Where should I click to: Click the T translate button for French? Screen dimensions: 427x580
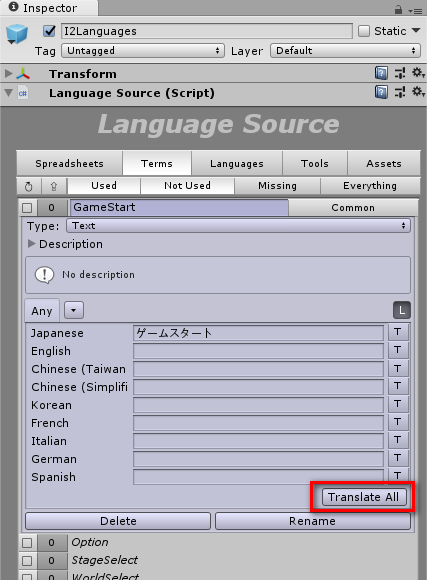tap(398, 422)
